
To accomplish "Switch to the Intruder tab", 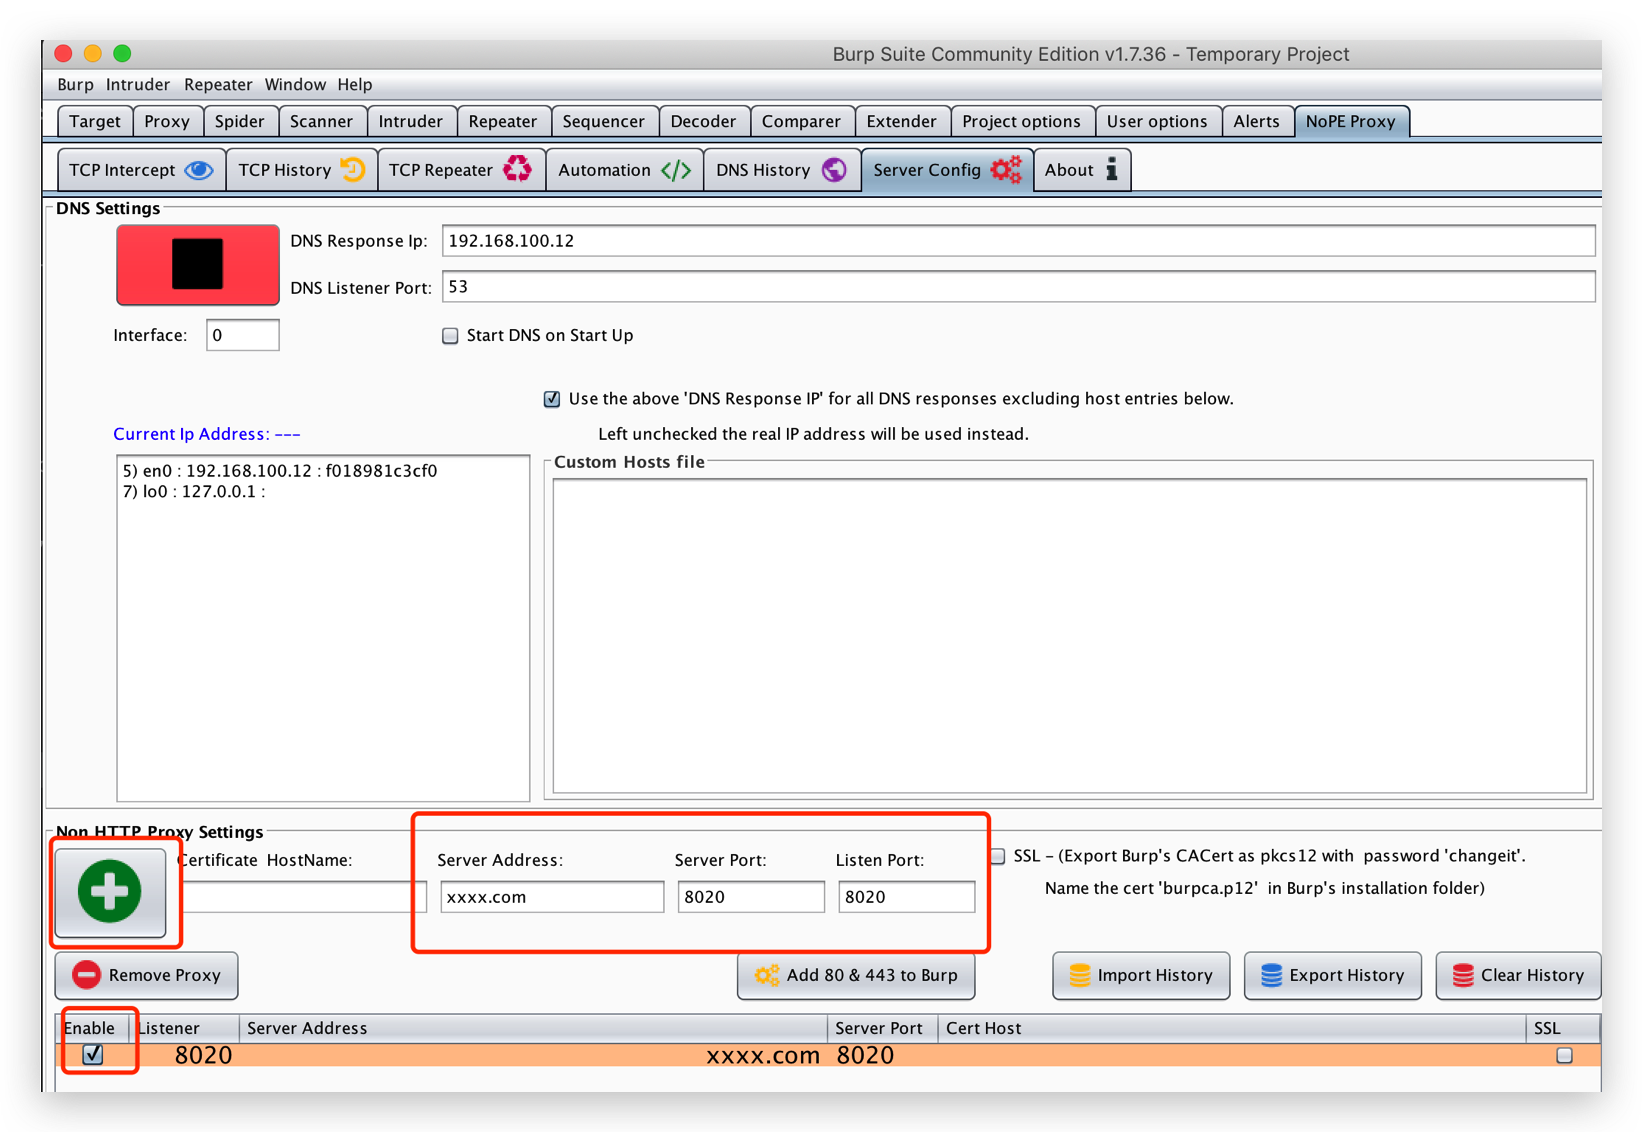I will click(411, 121).
